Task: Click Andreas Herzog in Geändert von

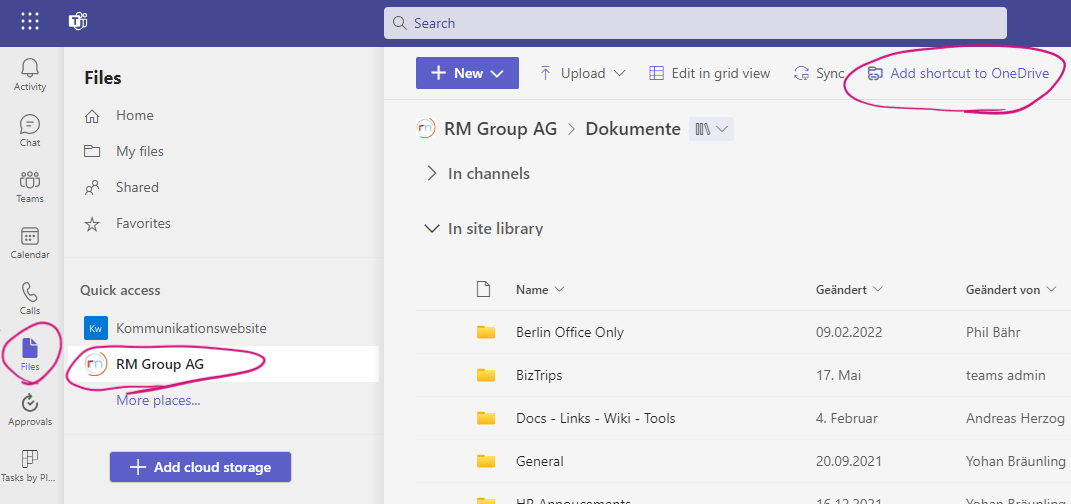Action: click(1016, 418)
